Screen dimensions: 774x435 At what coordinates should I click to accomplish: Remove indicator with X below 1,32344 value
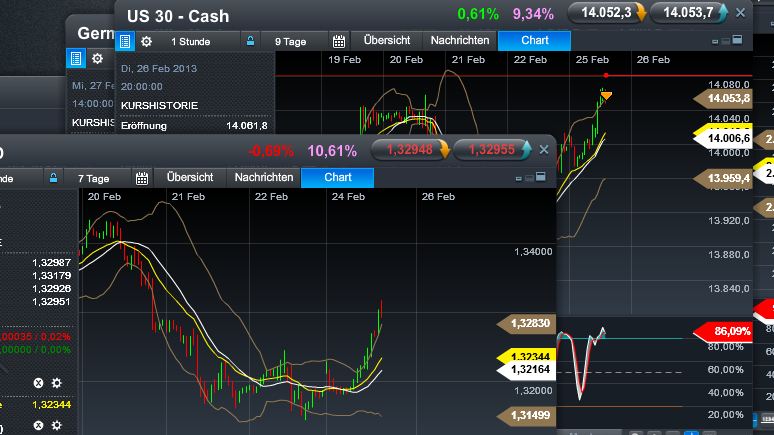[38, 426]
